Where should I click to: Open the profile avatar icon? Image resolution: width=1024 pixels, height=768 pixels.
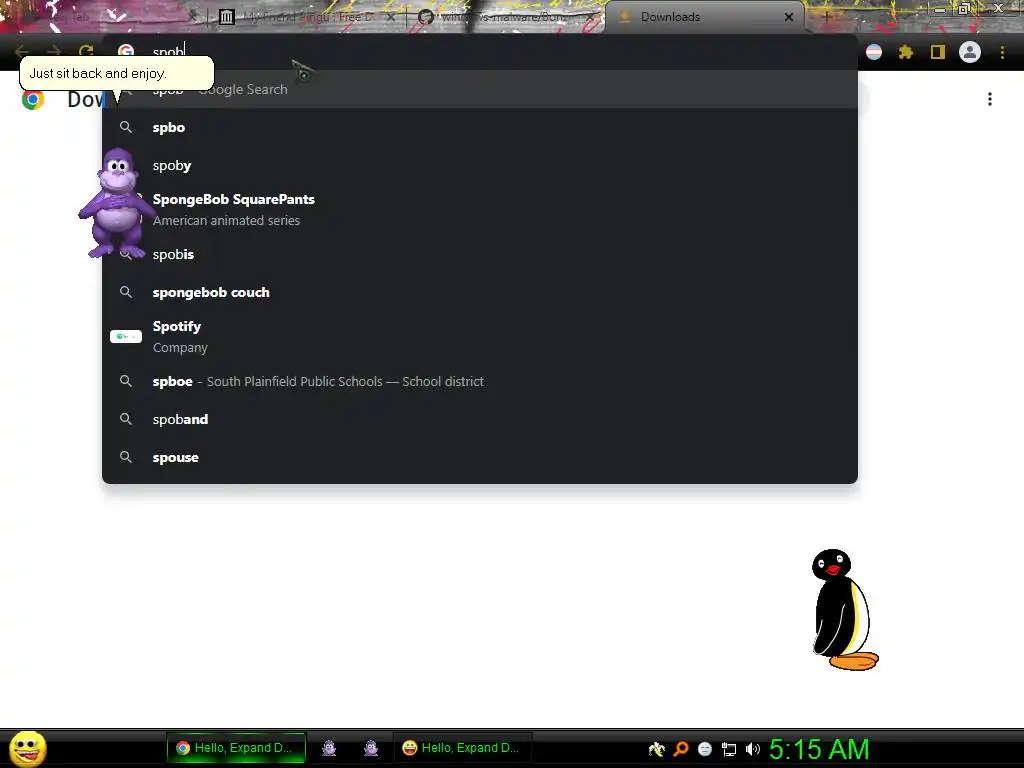pyautogui.click(x=970, y=52)
